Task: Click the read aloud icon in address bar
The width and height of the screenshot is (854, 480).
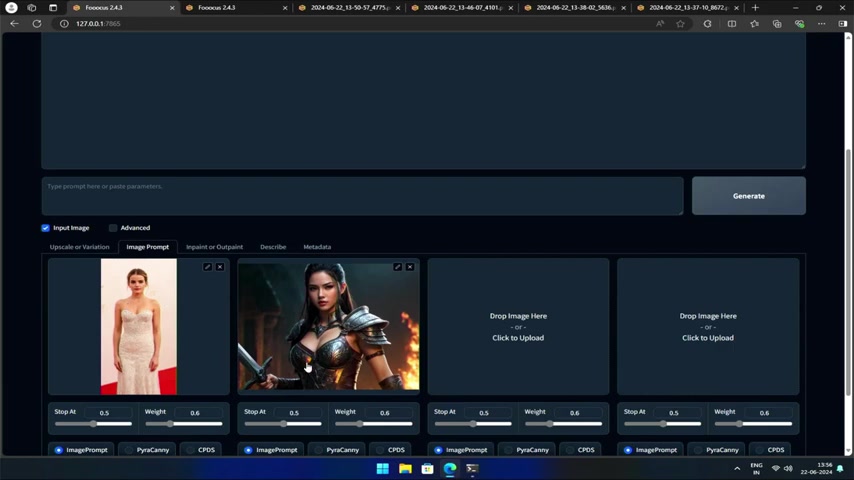Action: click(x=660, y=24)
